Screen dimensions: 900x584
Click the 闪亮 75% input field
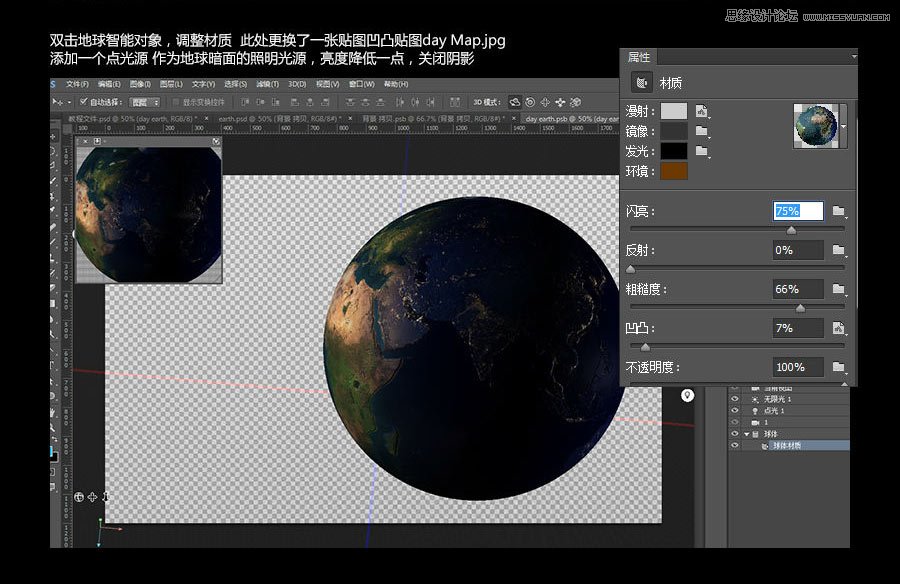[x=798, y=211]
